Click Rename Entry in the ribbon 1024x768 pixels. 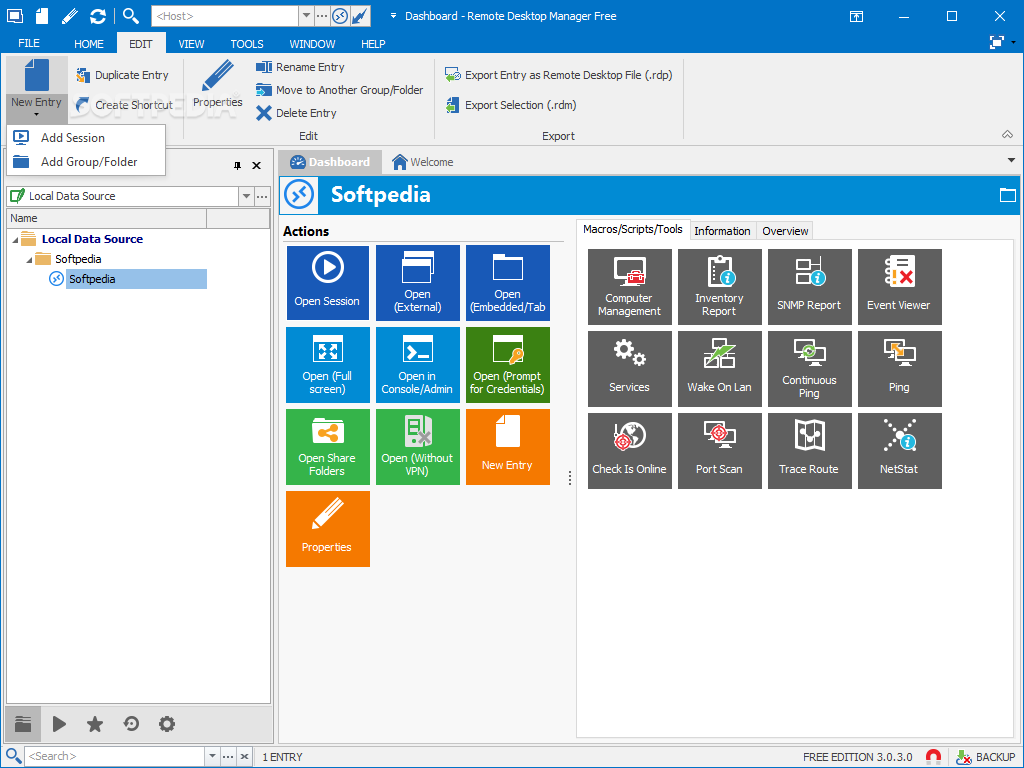point(300,67)
